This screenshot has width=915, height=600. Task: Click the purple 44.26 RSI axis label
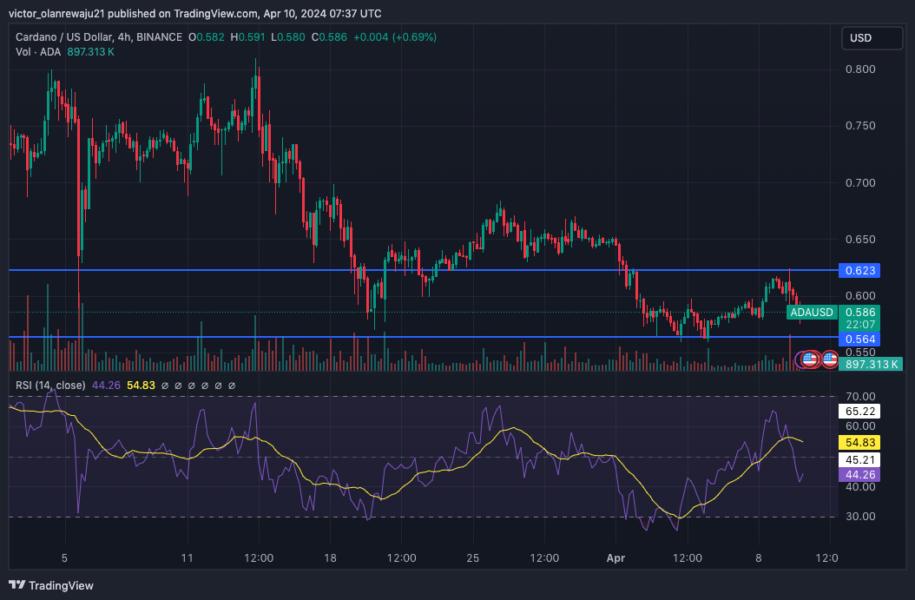[x=859, y=475]
